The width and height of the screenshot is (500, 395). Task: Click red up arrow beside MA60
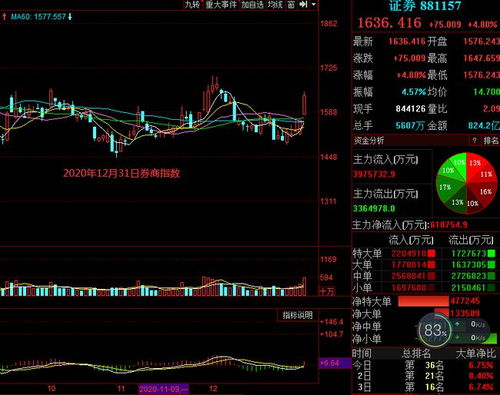click(4, 17)
